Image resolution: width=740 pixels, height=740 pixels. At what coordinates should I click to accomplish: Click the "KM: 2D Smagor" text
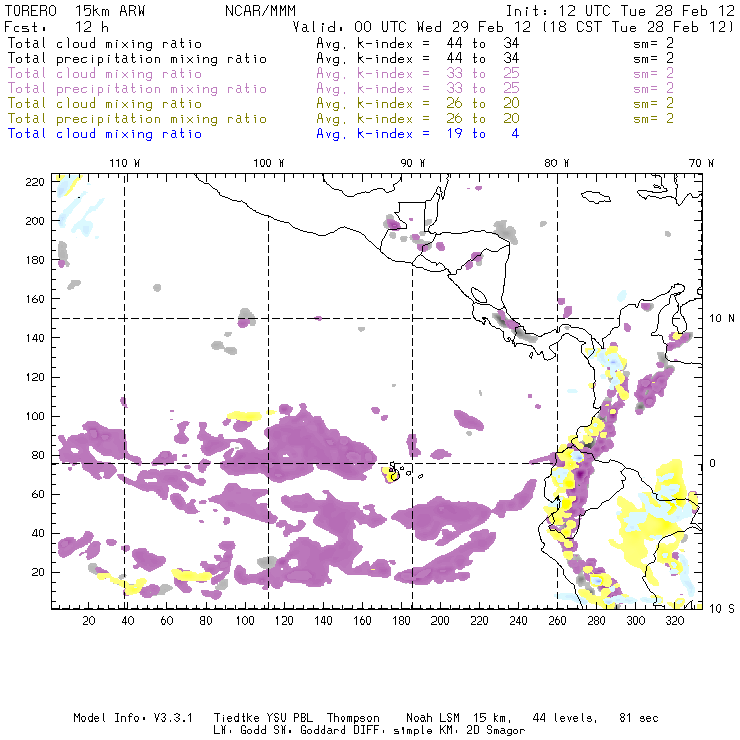tap(479, 731)
